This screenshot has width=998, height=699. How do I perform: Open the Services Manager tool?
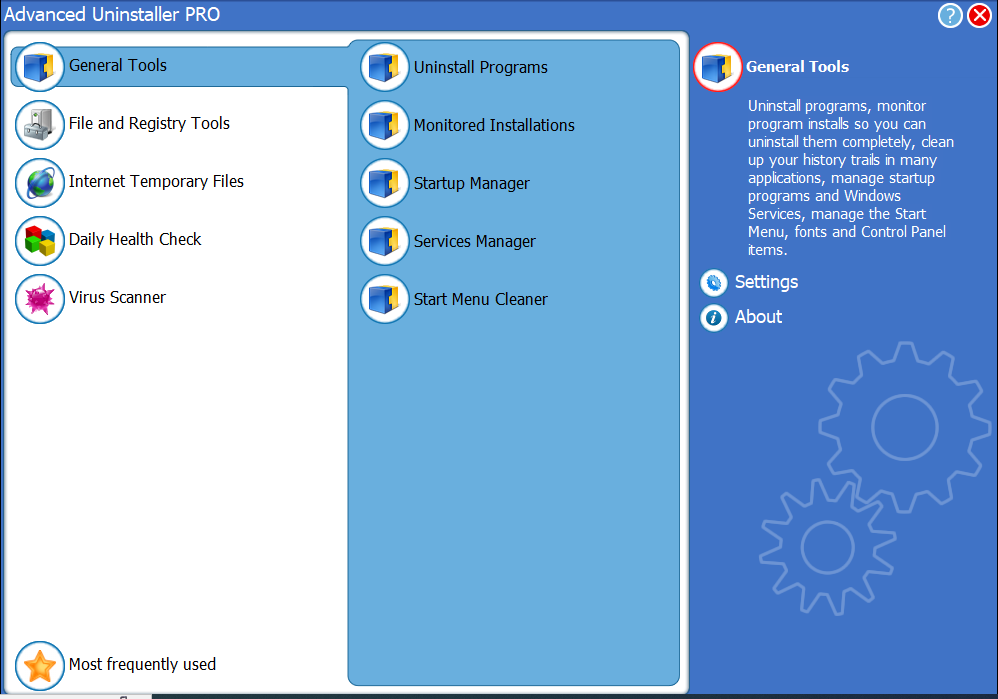(x=474, y=241)
